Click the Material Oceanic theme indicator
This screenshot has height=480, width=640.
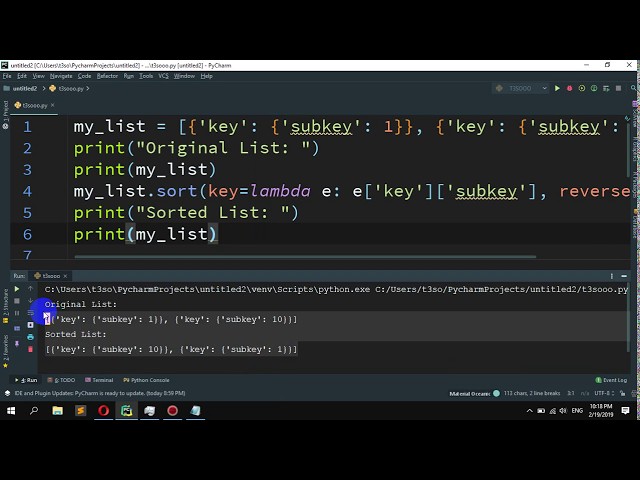(474, 393)
